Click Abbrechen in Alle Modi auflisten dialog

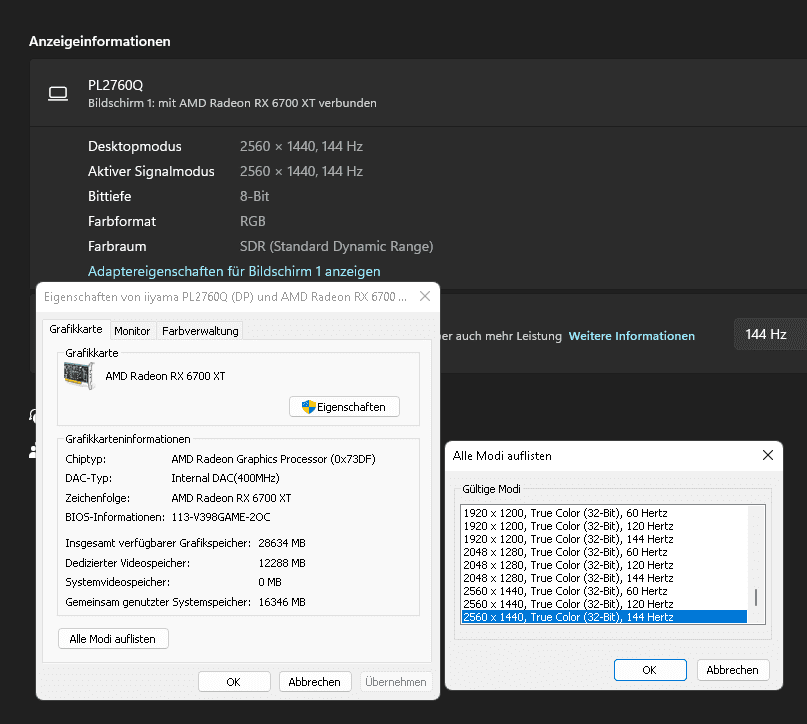(x=732, y=670)
